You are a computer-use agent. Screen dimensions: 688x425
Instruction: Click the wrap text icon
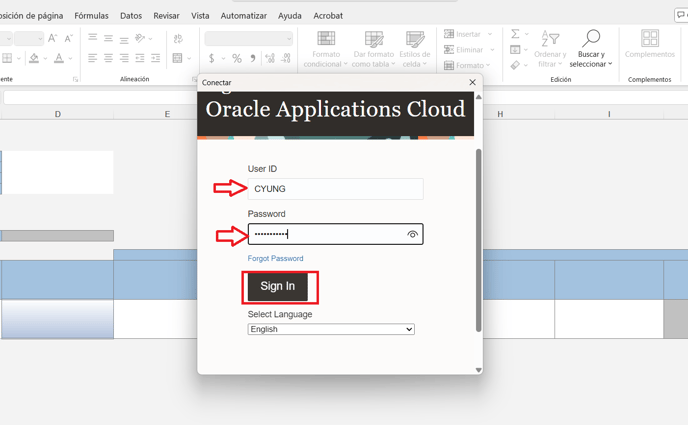click(x=178, y=38)
